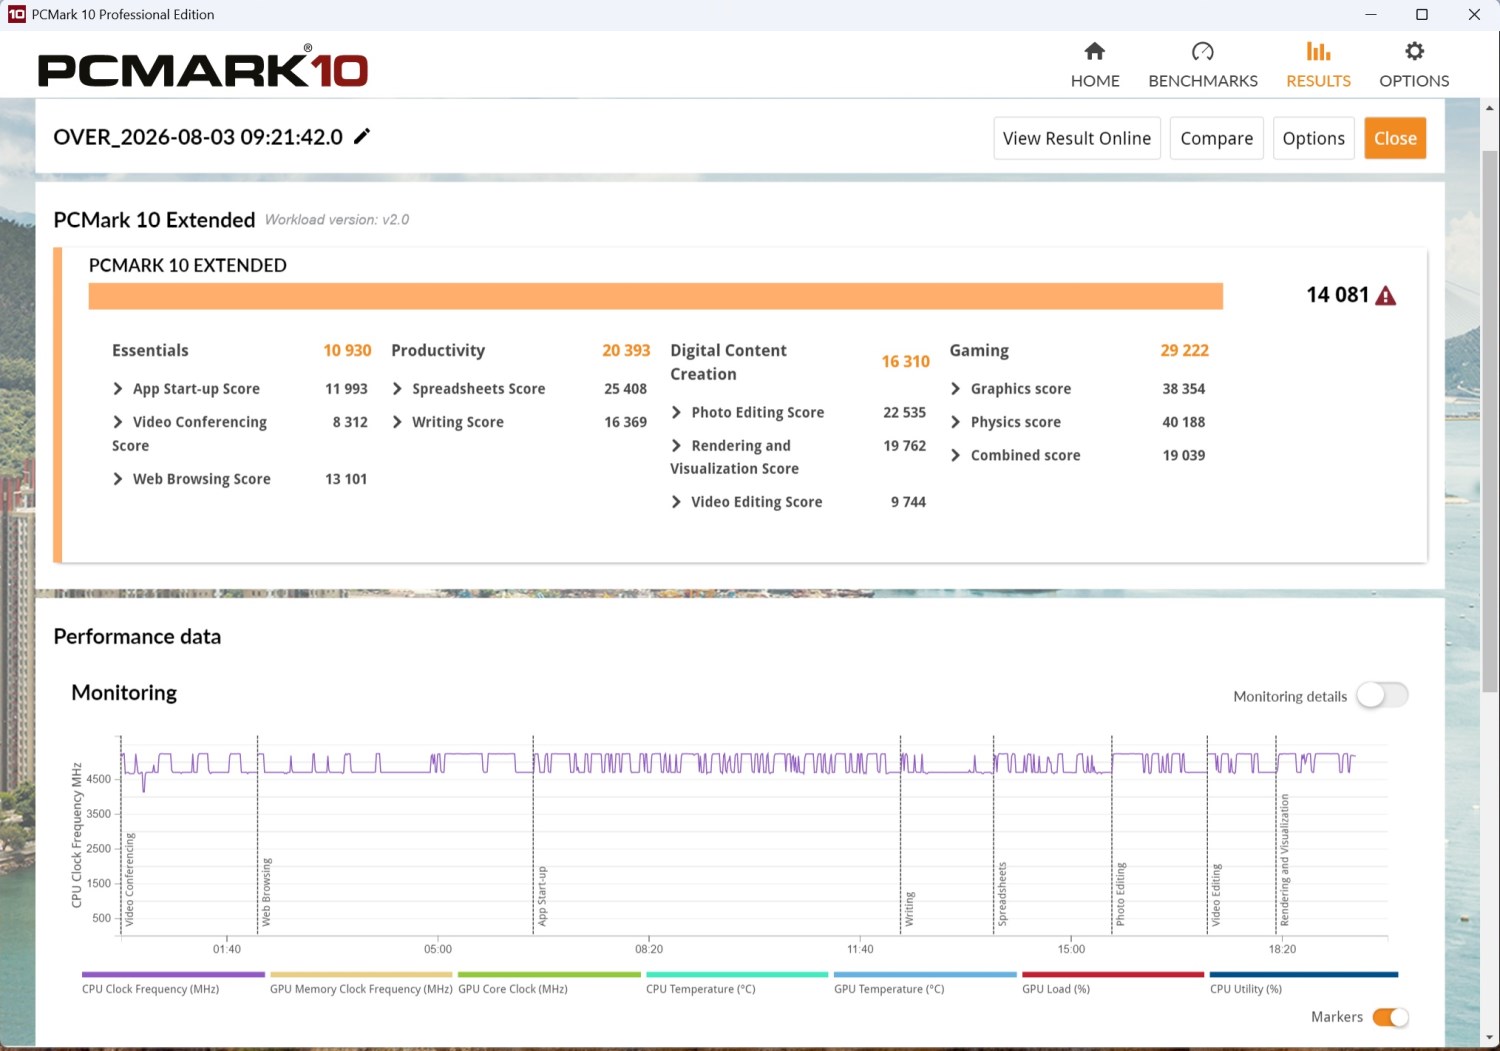Click the vertical scrollbar thumb
This screenshot has height=1051, width=1500.
1490,420
